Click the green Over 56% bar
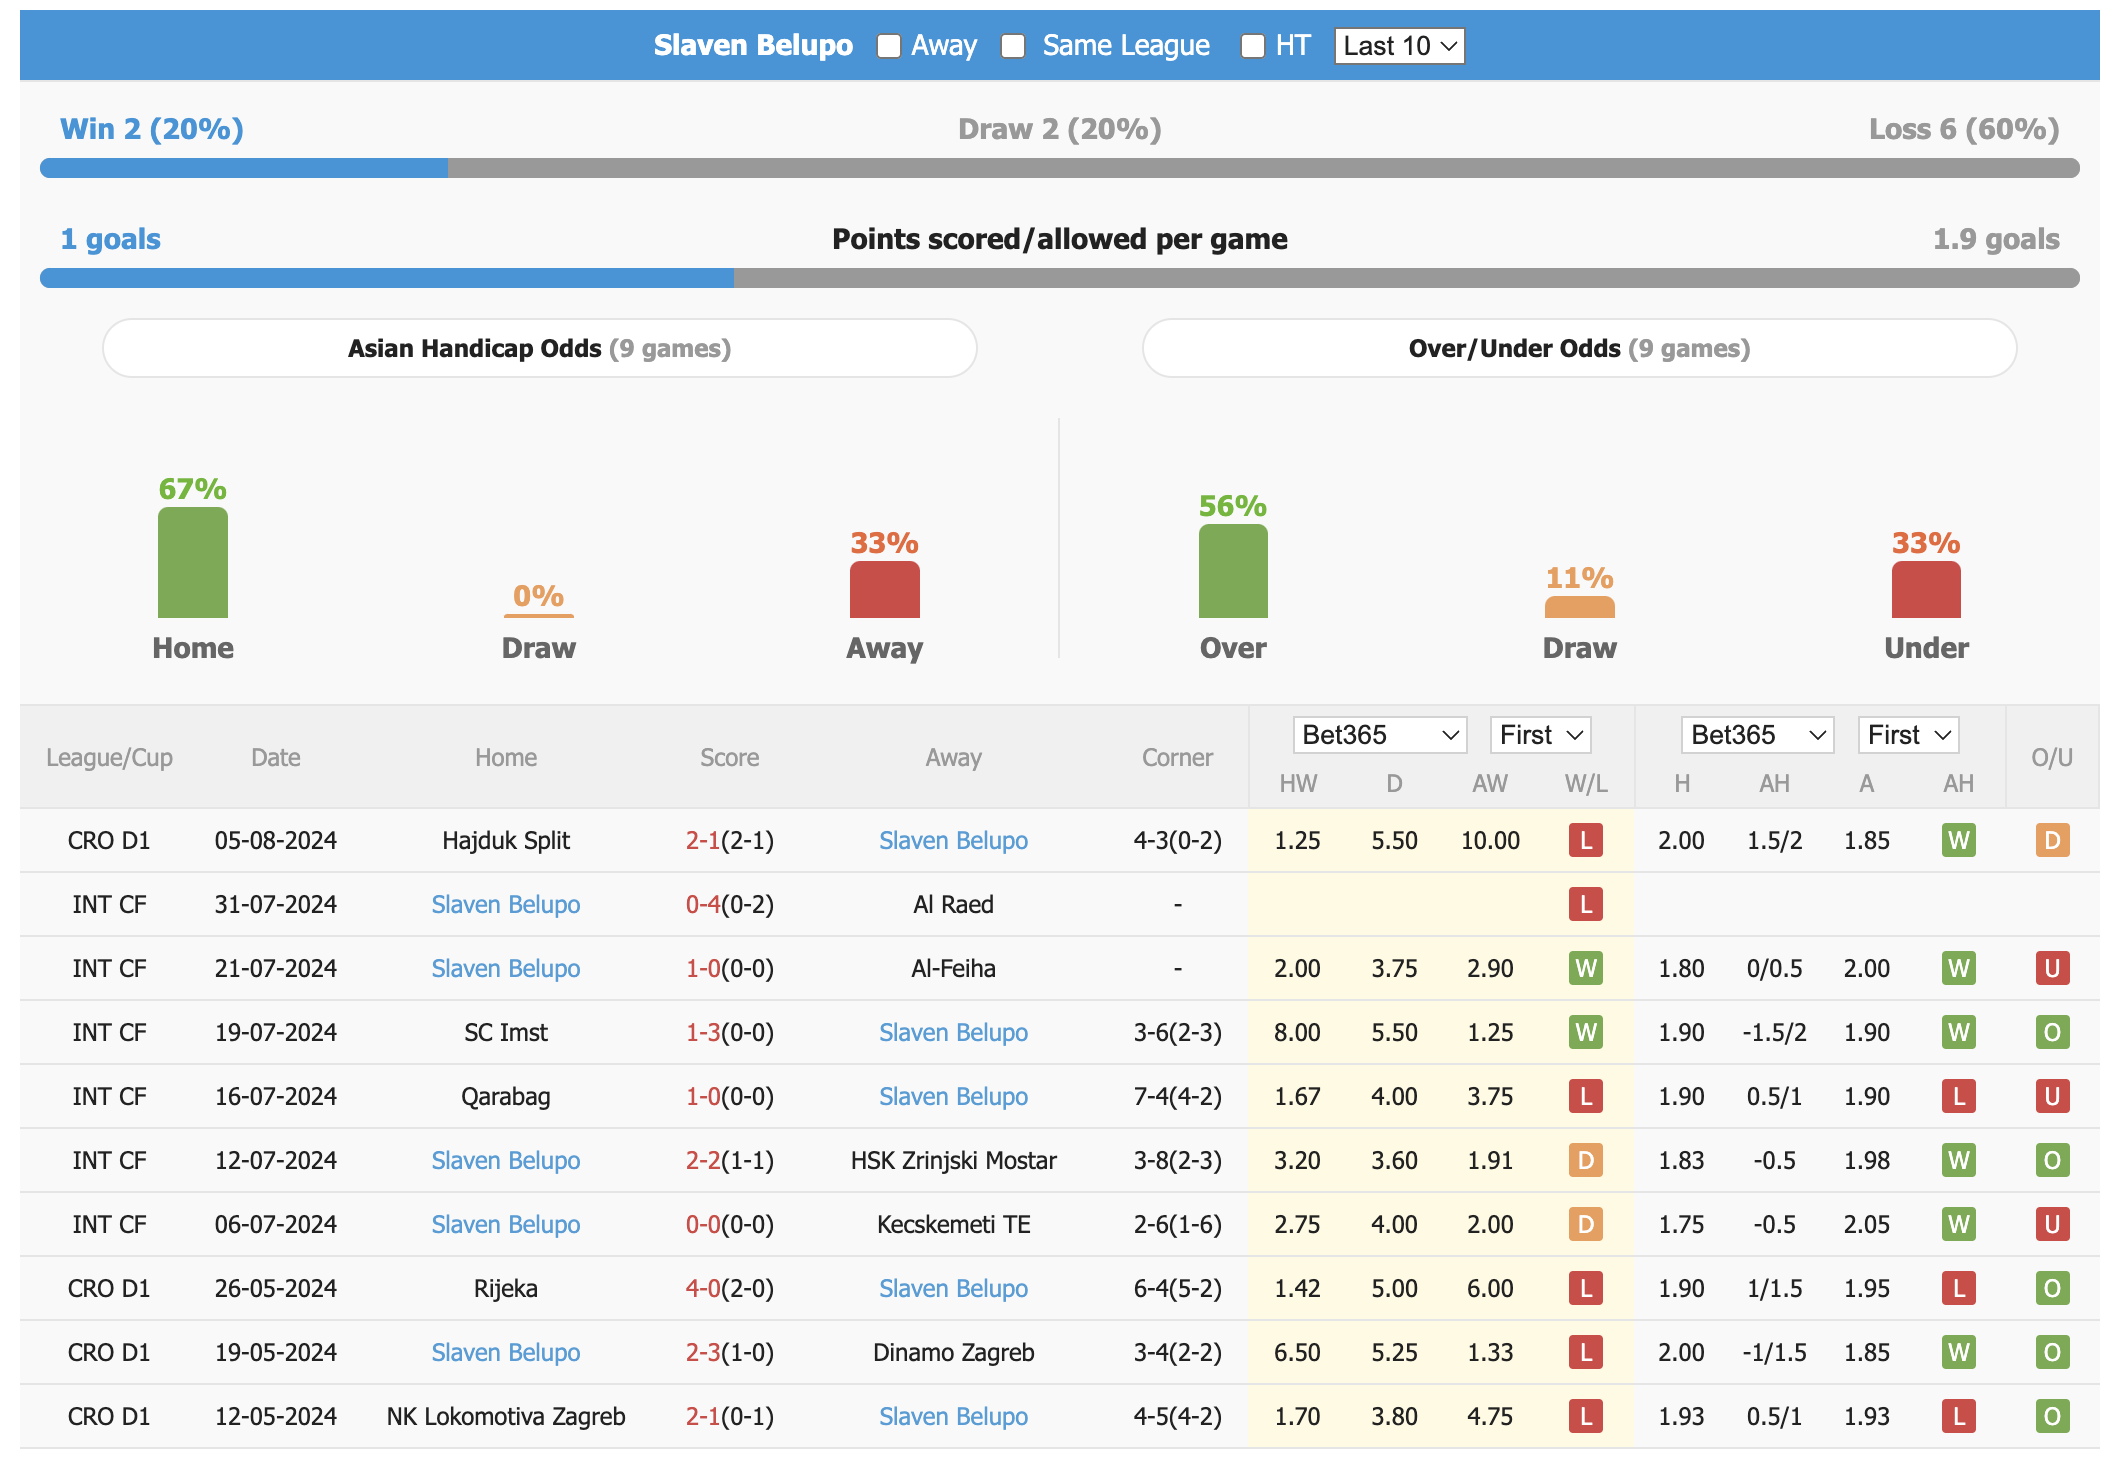This screenshot has height=1460, width=2118. (1233, 571)
